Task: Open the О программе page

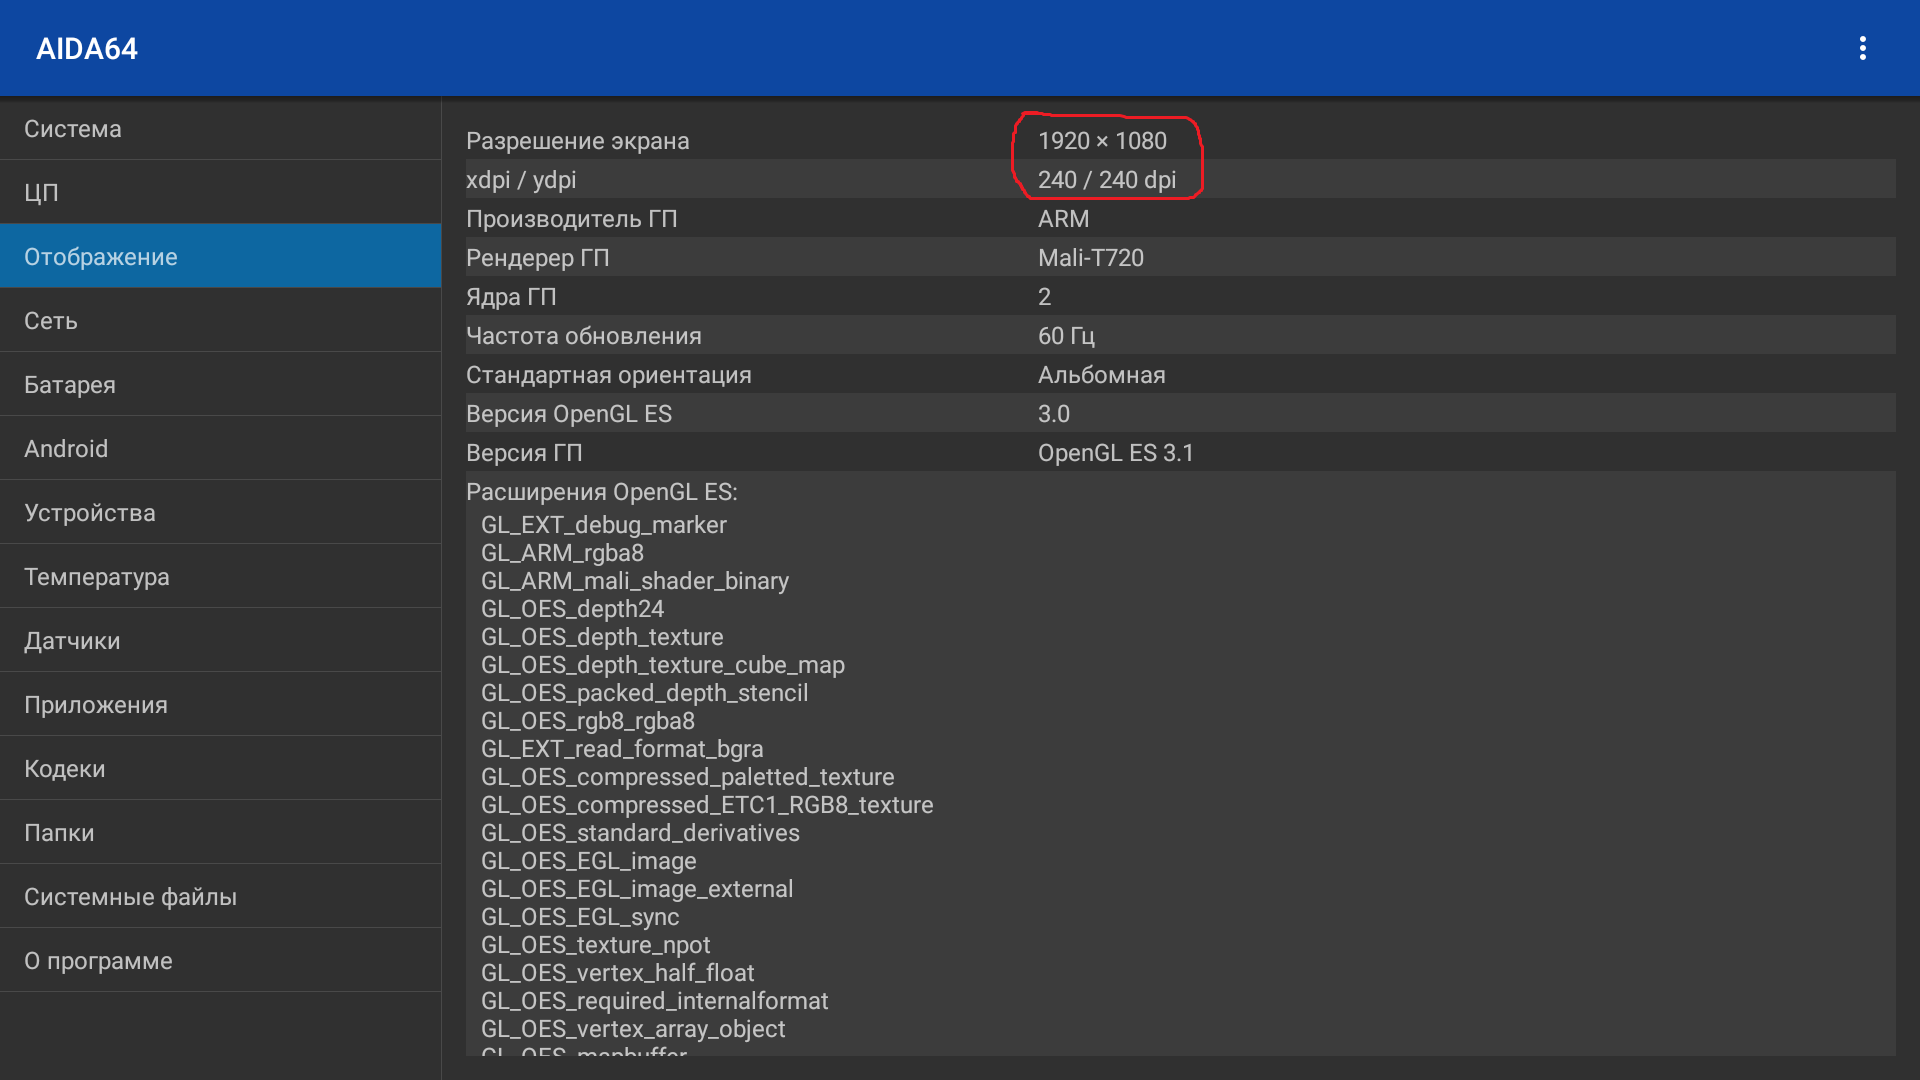Action: (x=220, y=961)
